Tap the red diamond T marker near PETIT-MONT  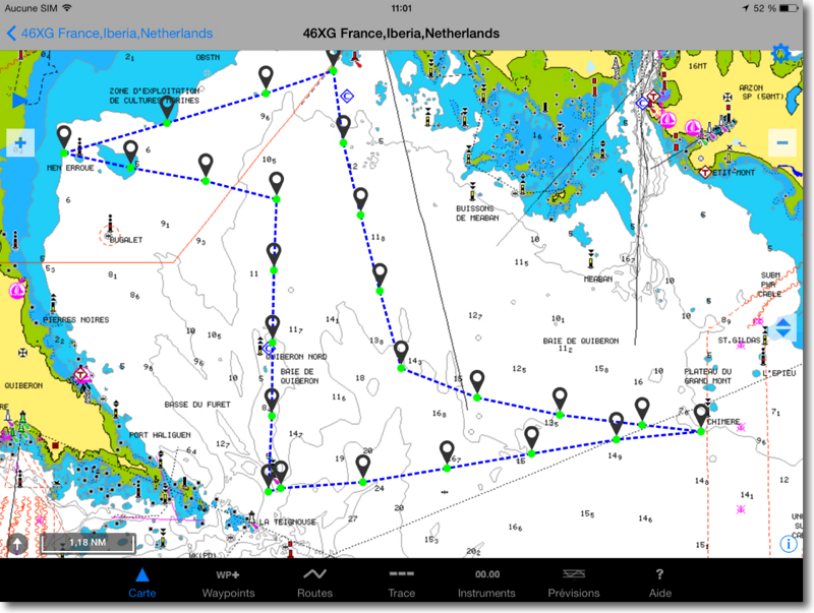pos(704,172)
